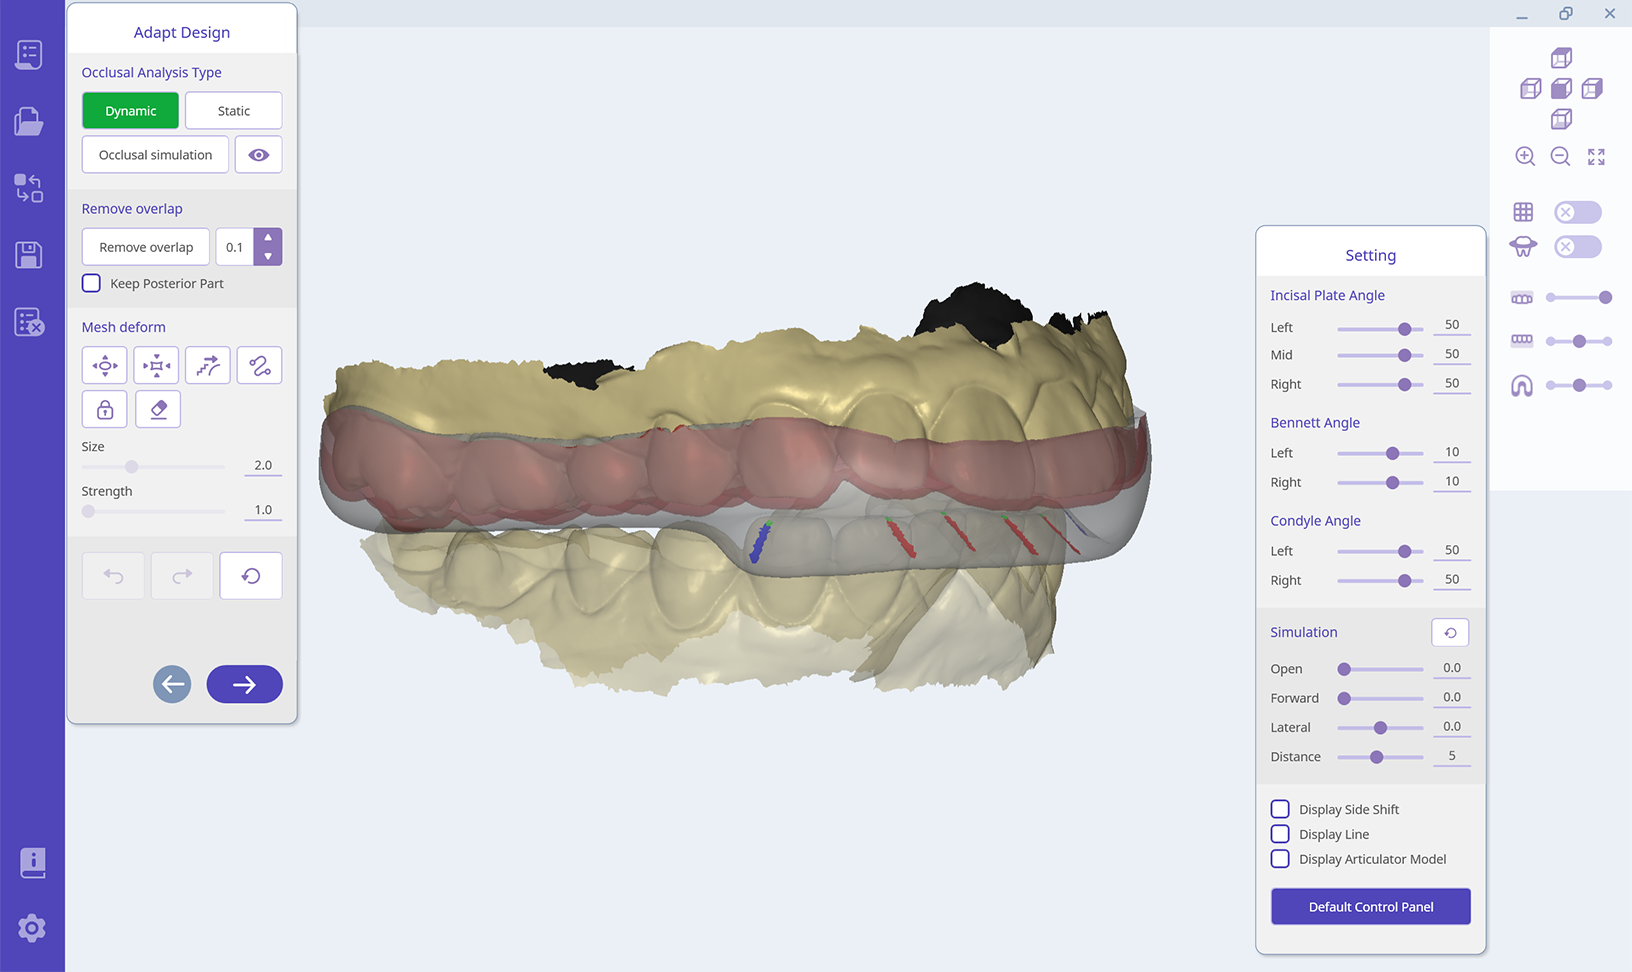Toggle occlusal visibility with the eye icon

tap(258, 155)
